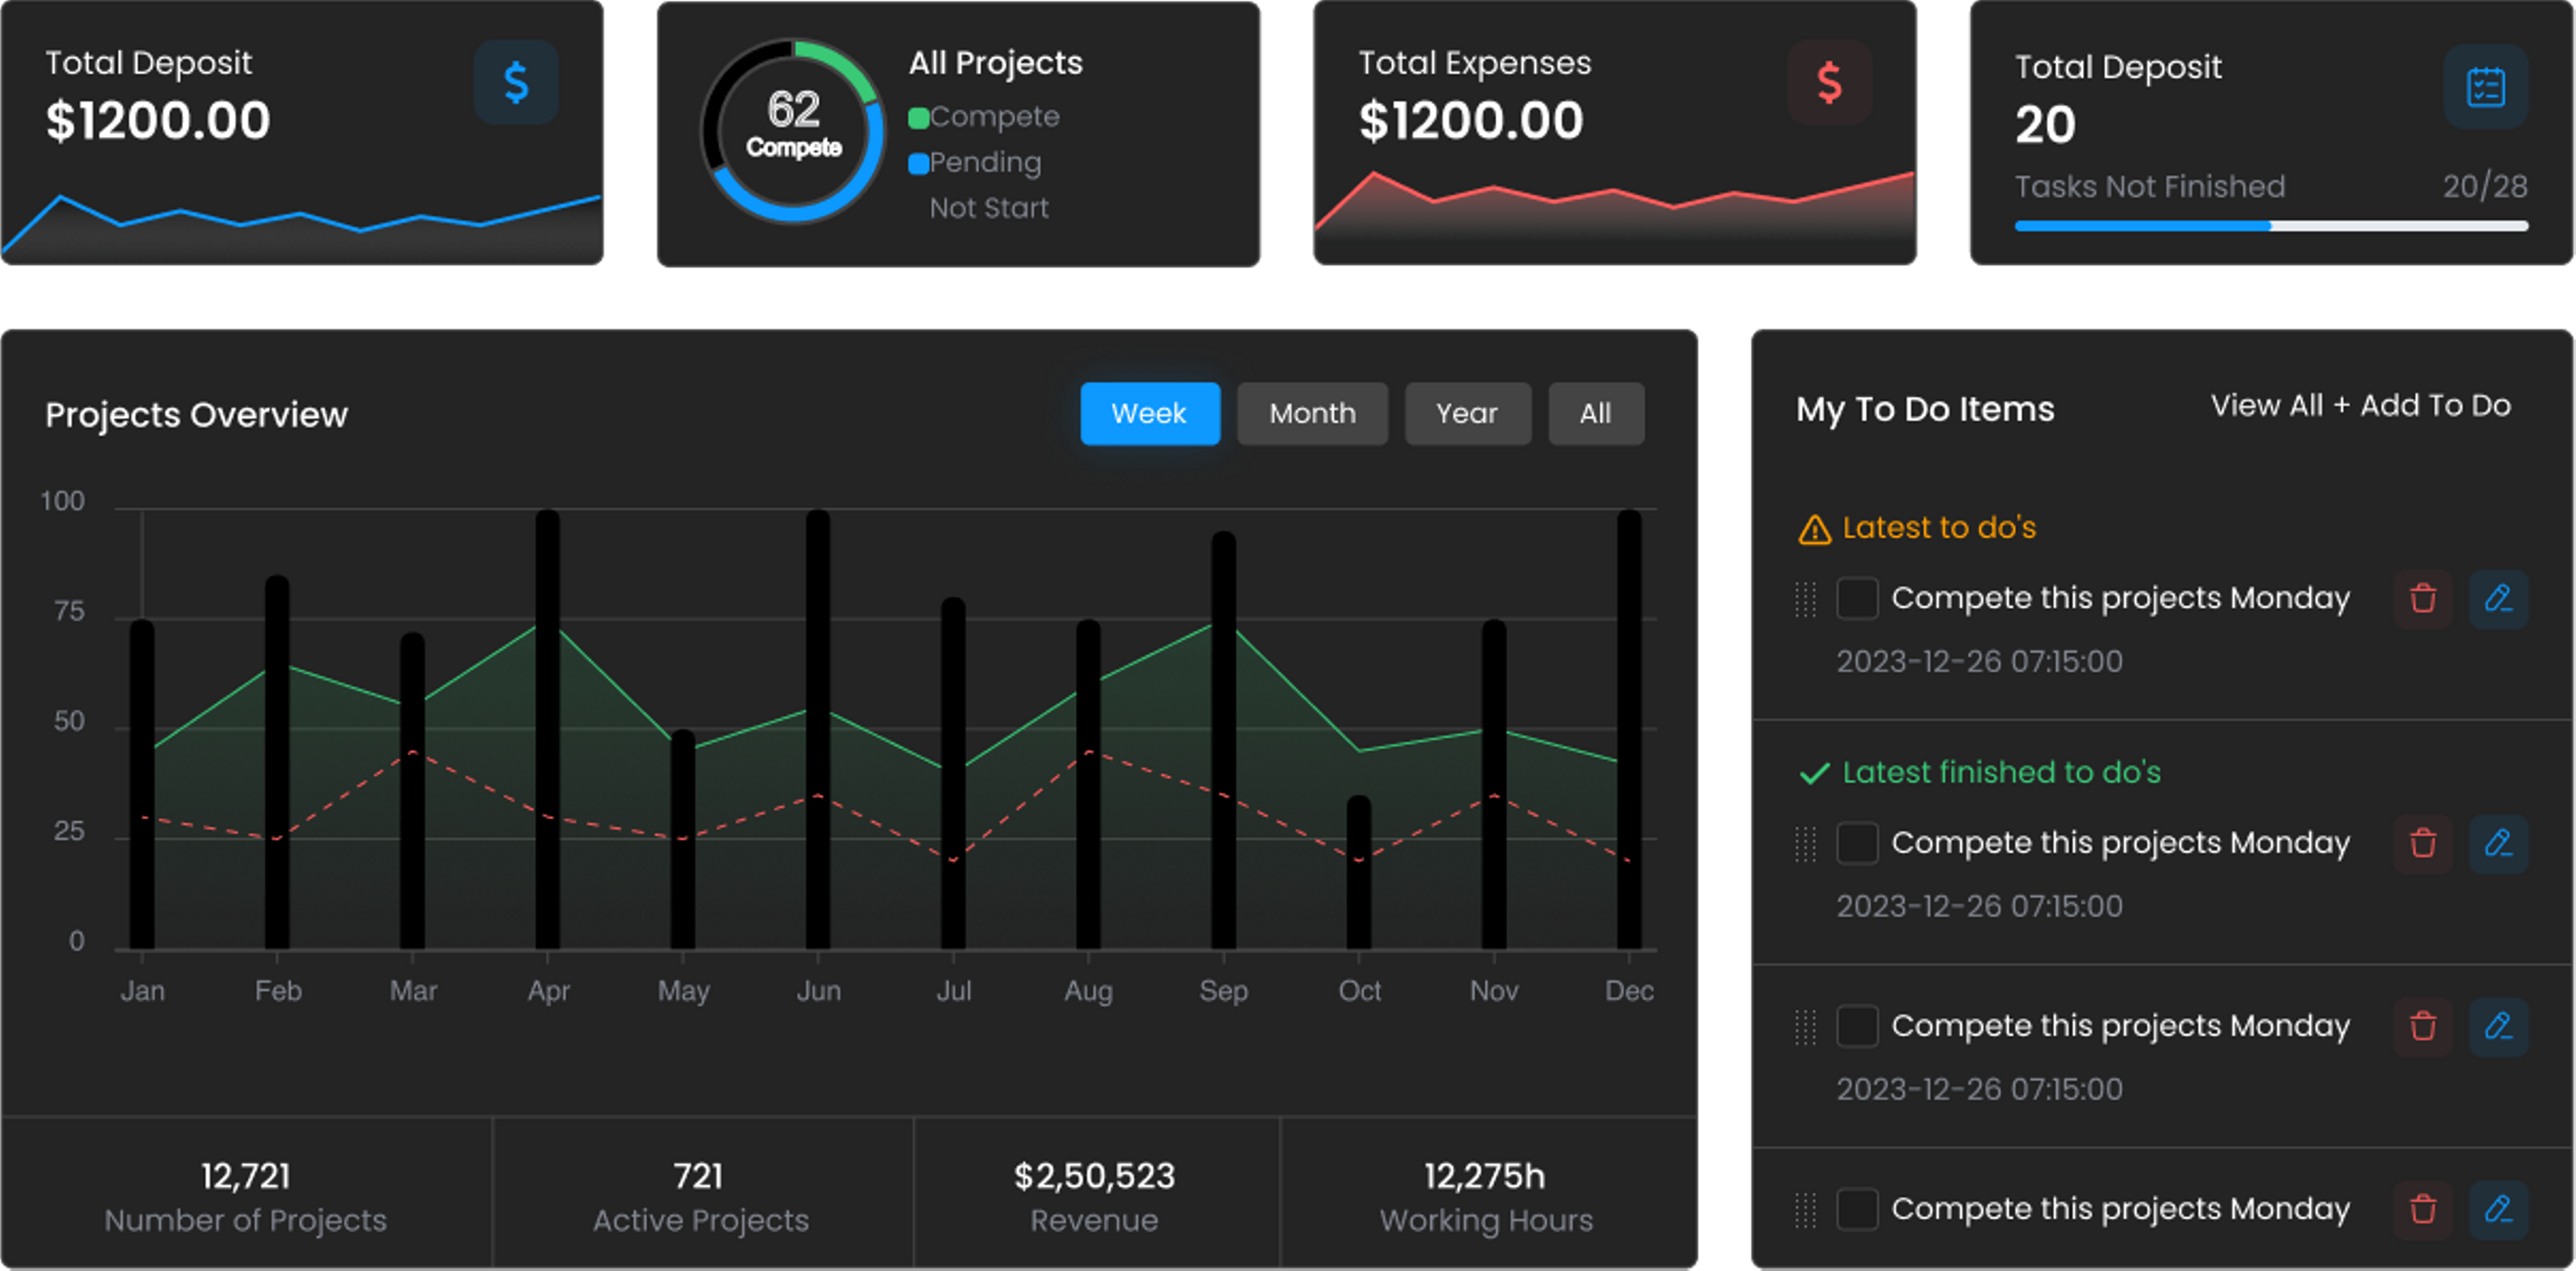Click the Apr bar in Projects Overview chart

pos(547,729)
